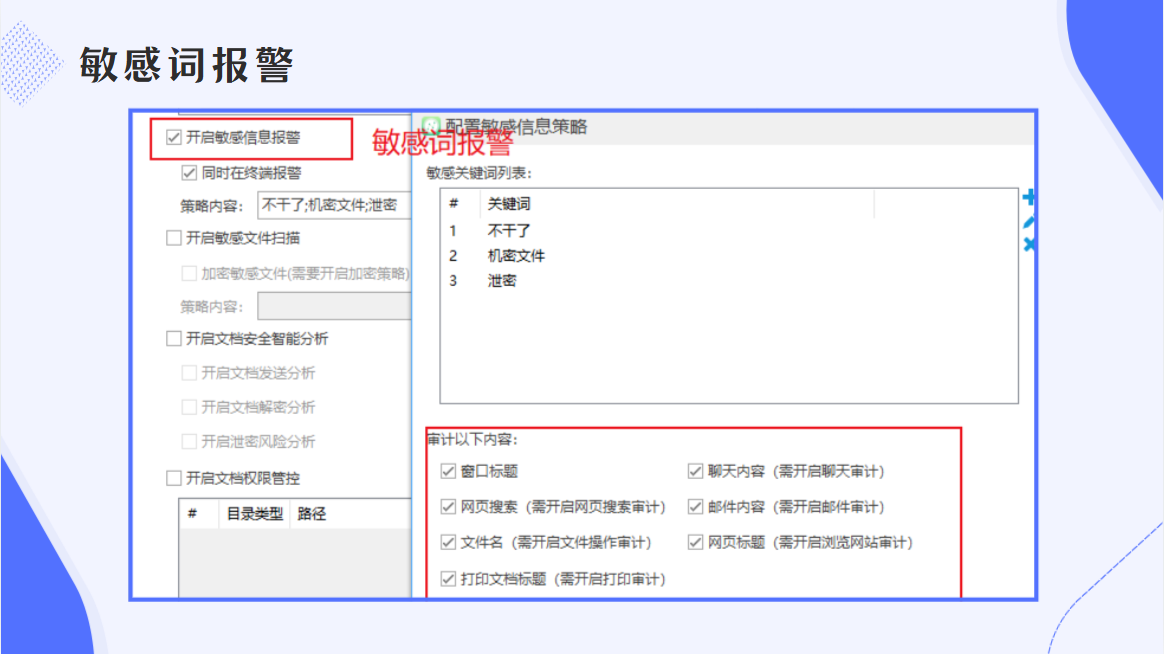Toggle 开启文档发送分析 checkbox
The width and height of the screenshot is (1164, 654).
tap(189, 373)
